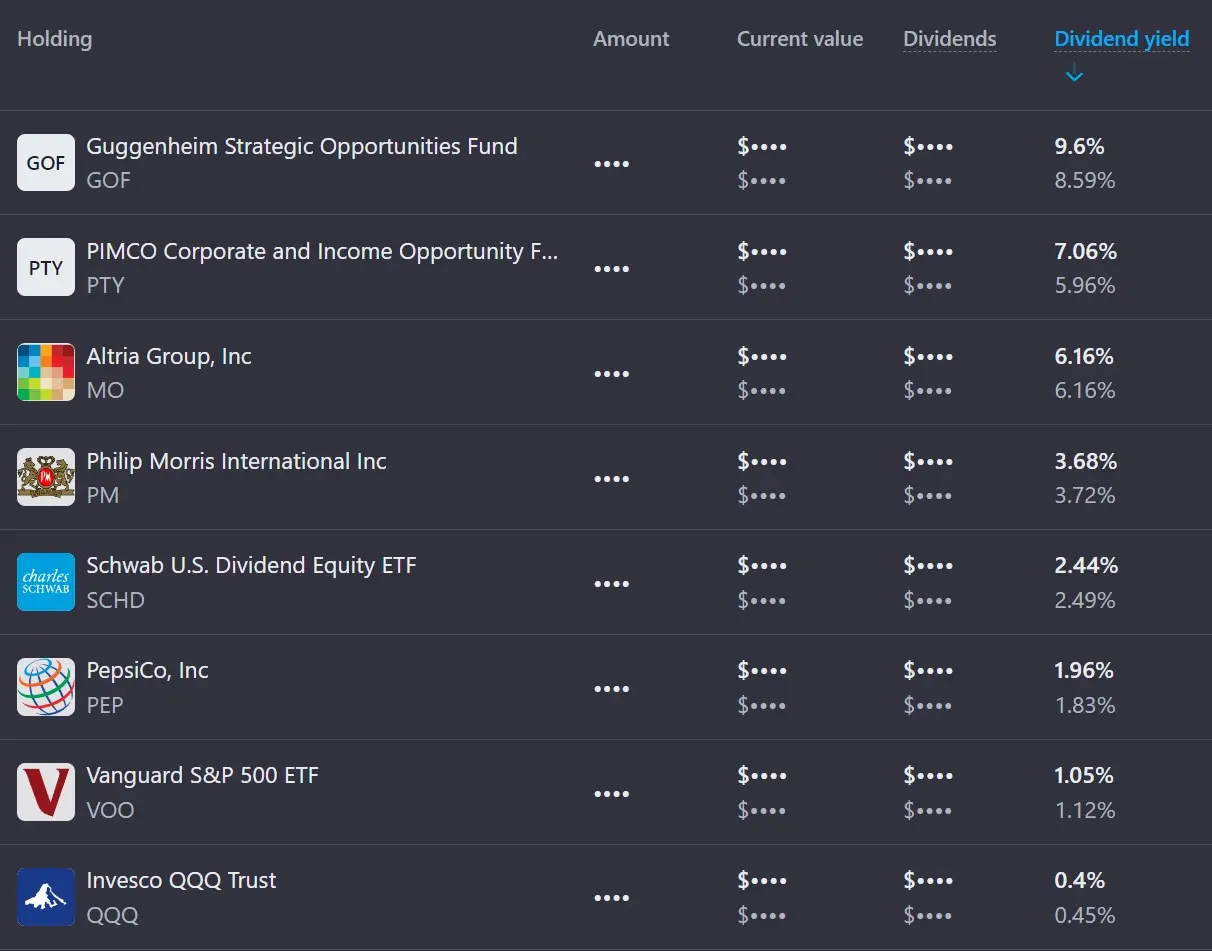Click the 0.45% yield value
Viewport: 1212px width, 951px height.
pyautogui.click(x=1085, y=916)
